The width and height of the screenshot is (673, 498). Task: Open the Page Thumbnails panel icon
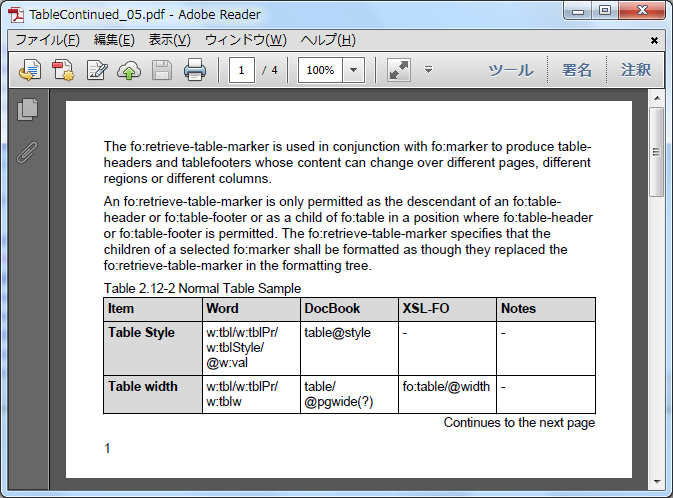tap(27, 110)
